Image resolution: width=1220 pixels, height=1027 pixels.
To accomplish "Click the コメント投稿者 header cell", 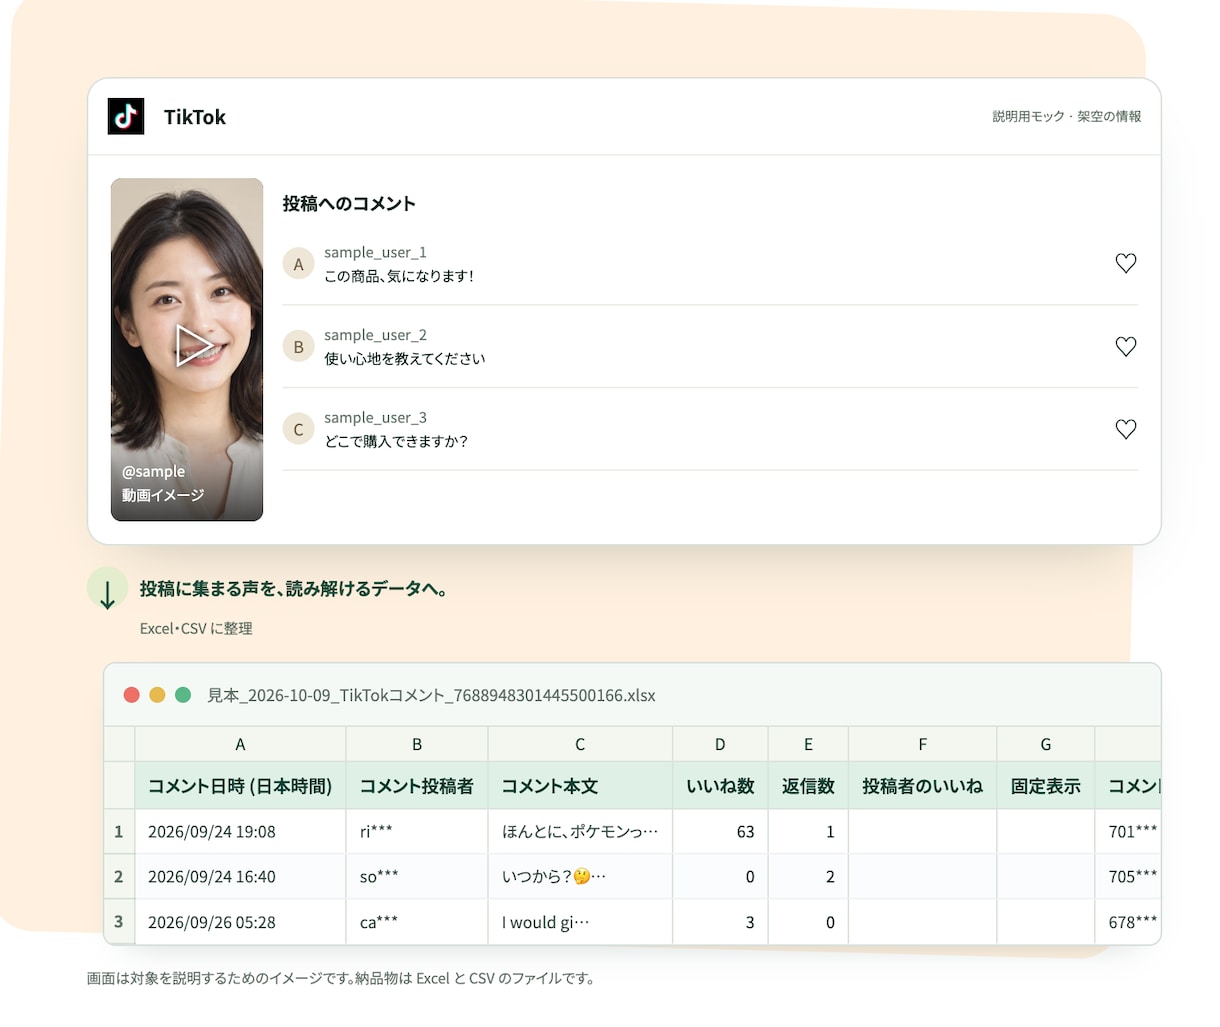I will (x=417, y=786).
